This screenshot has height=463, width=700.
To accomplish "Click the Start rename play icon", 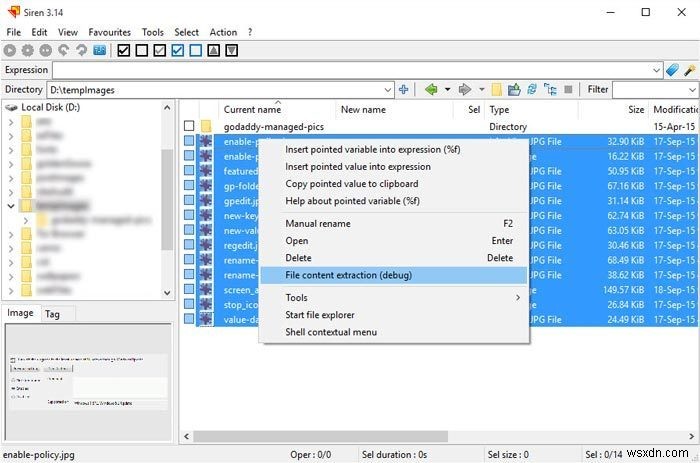I will coord(9,50).
